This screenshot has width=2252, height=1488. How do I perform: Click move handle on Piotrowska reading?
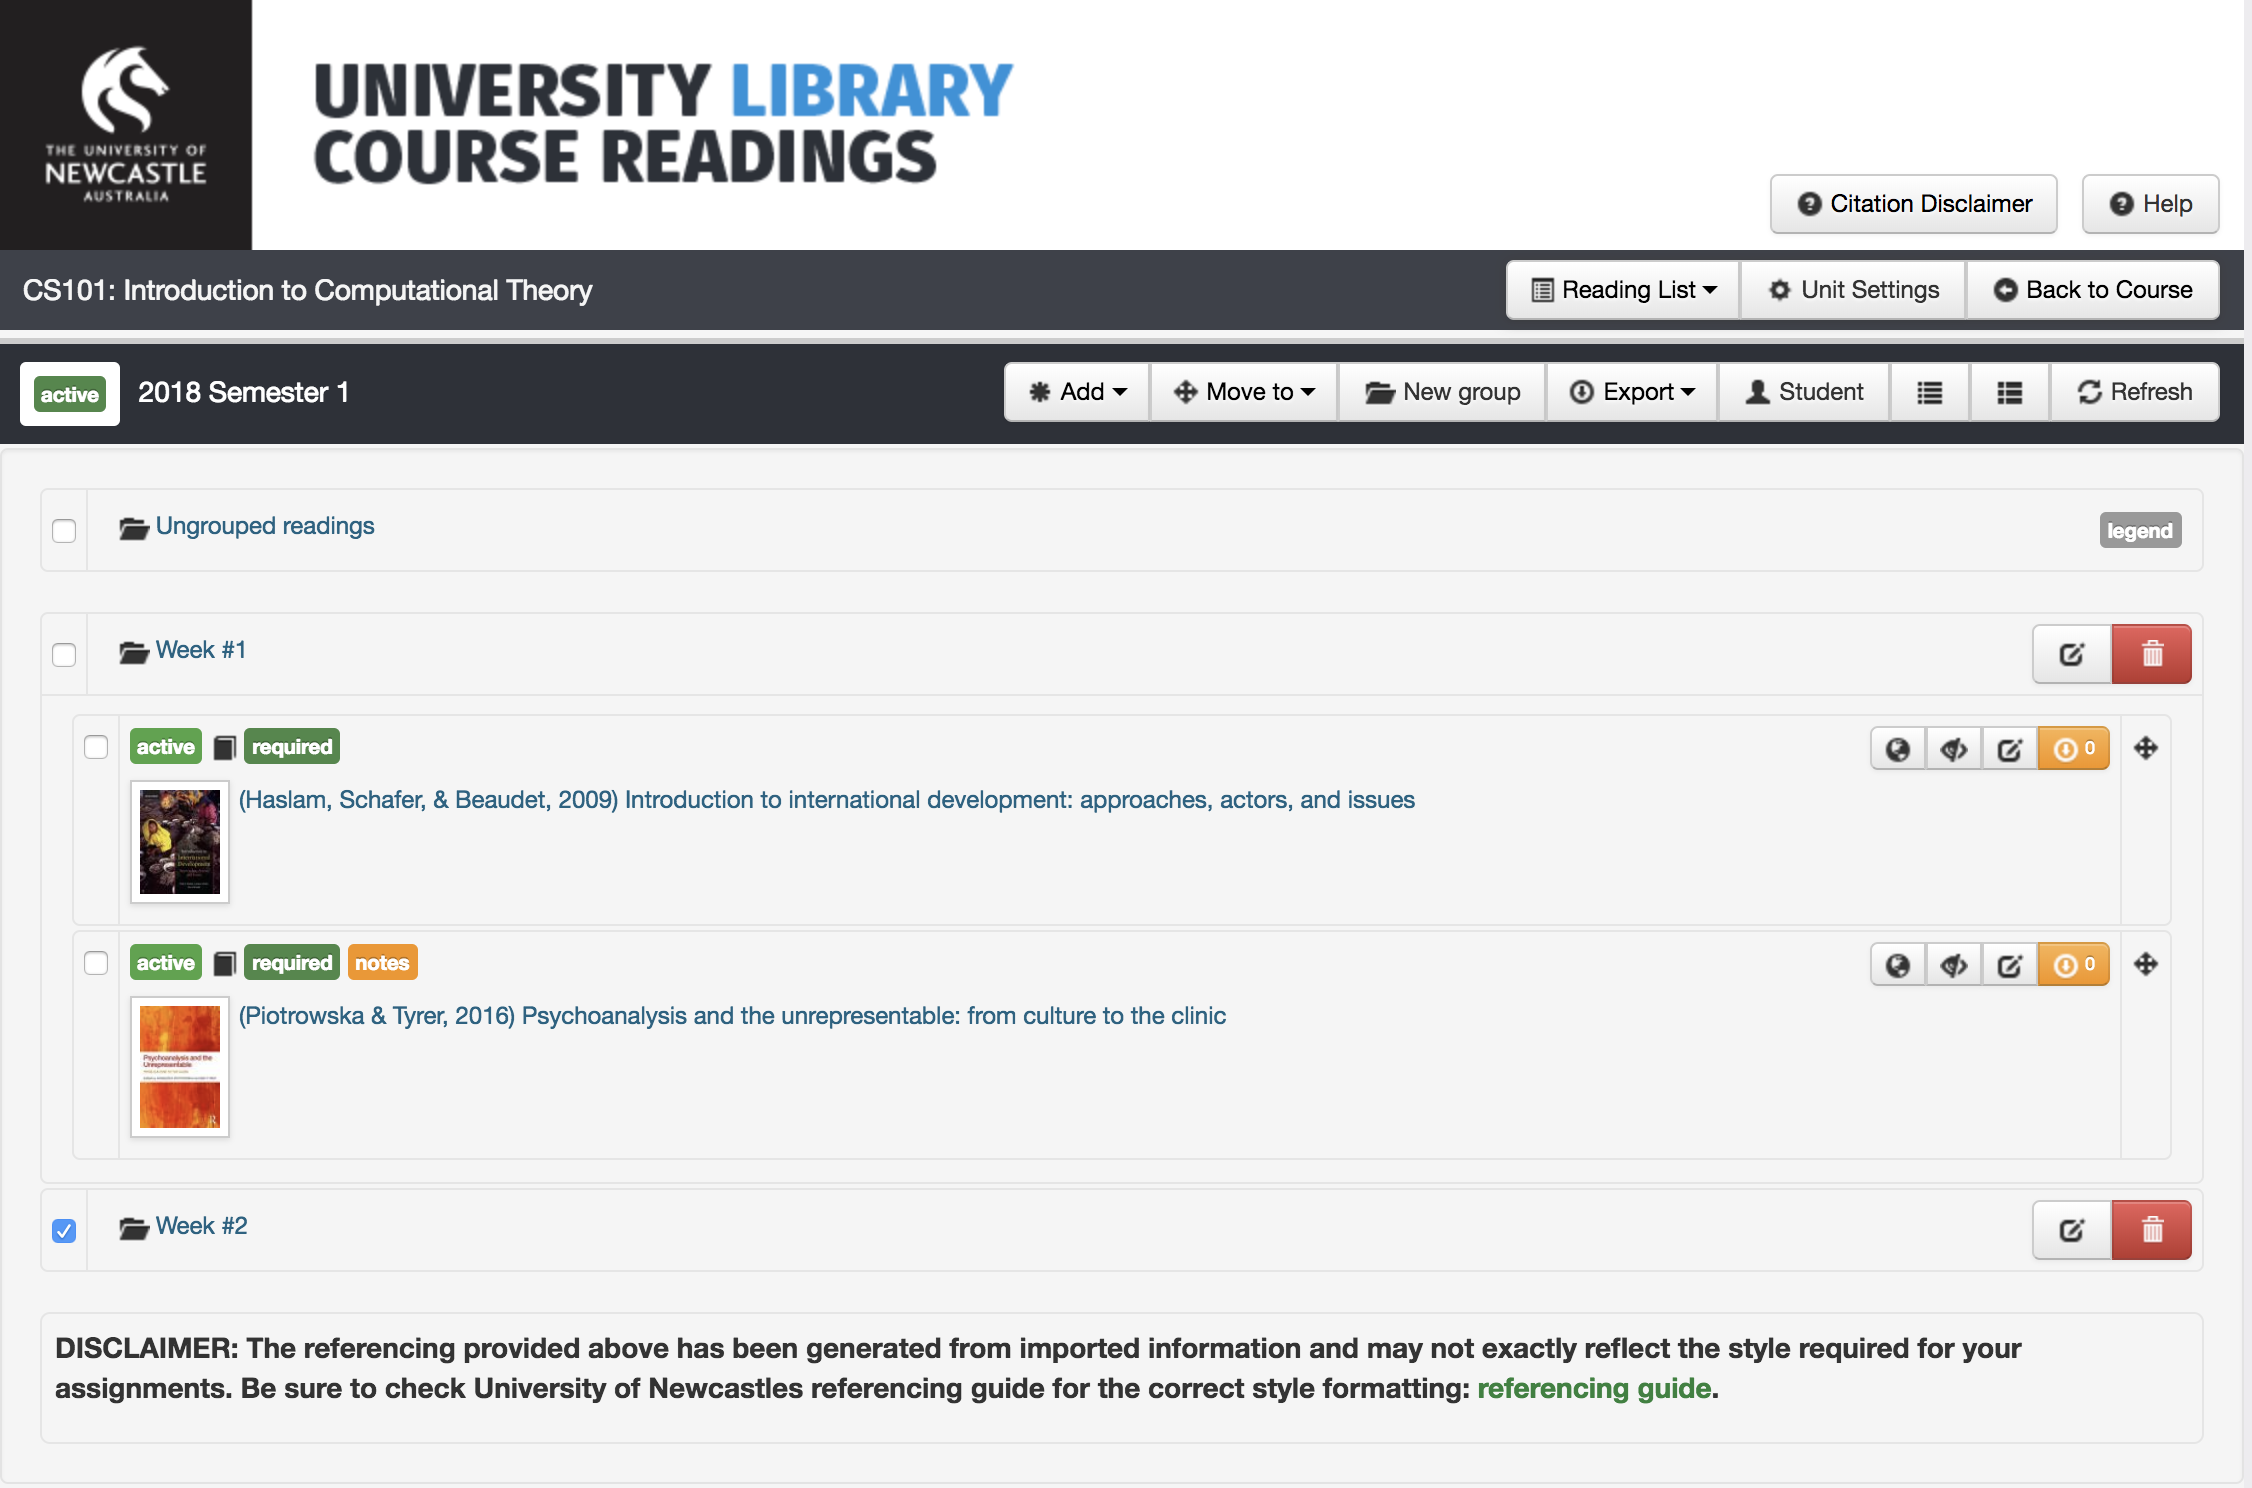pos(2145,964)
